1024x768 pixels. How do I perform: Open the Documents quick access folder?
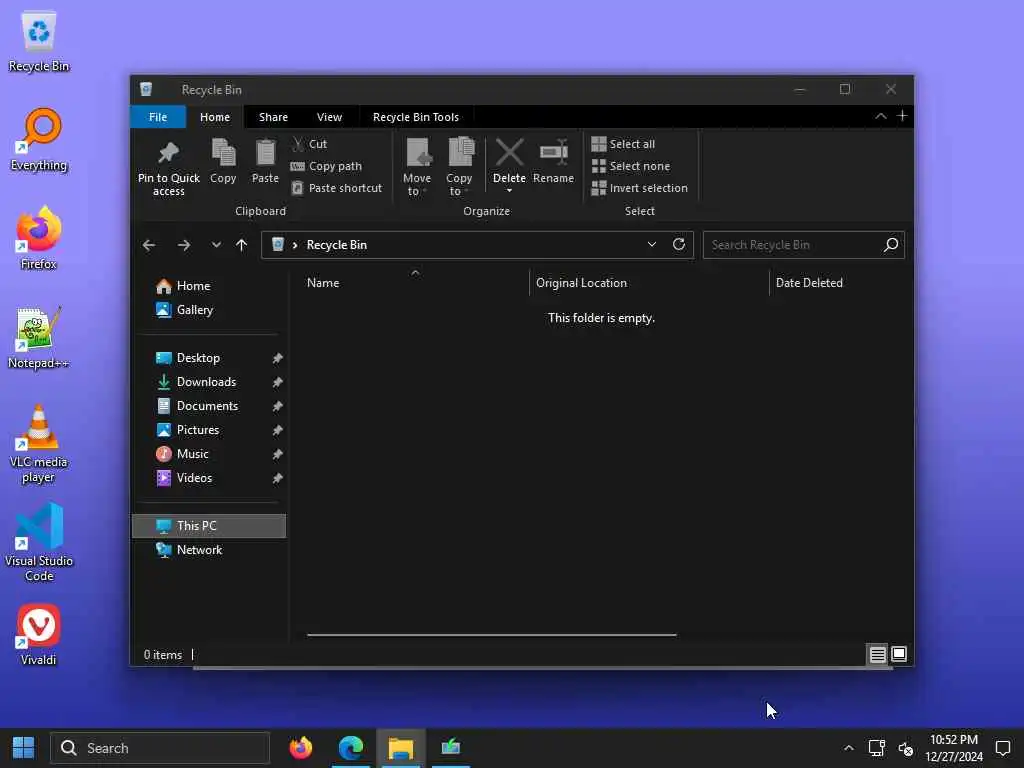pyautogui.click(x=209, y=406)
